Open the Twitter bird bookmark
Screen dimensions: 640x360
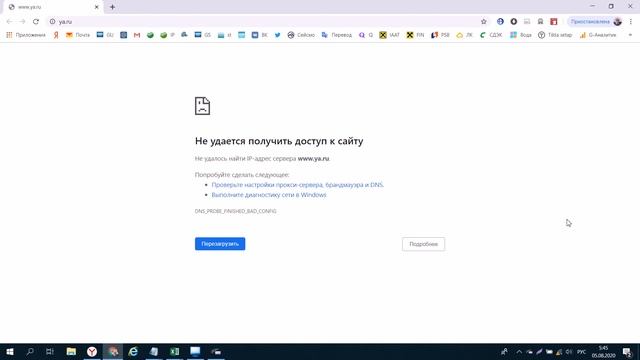(278, 35)
